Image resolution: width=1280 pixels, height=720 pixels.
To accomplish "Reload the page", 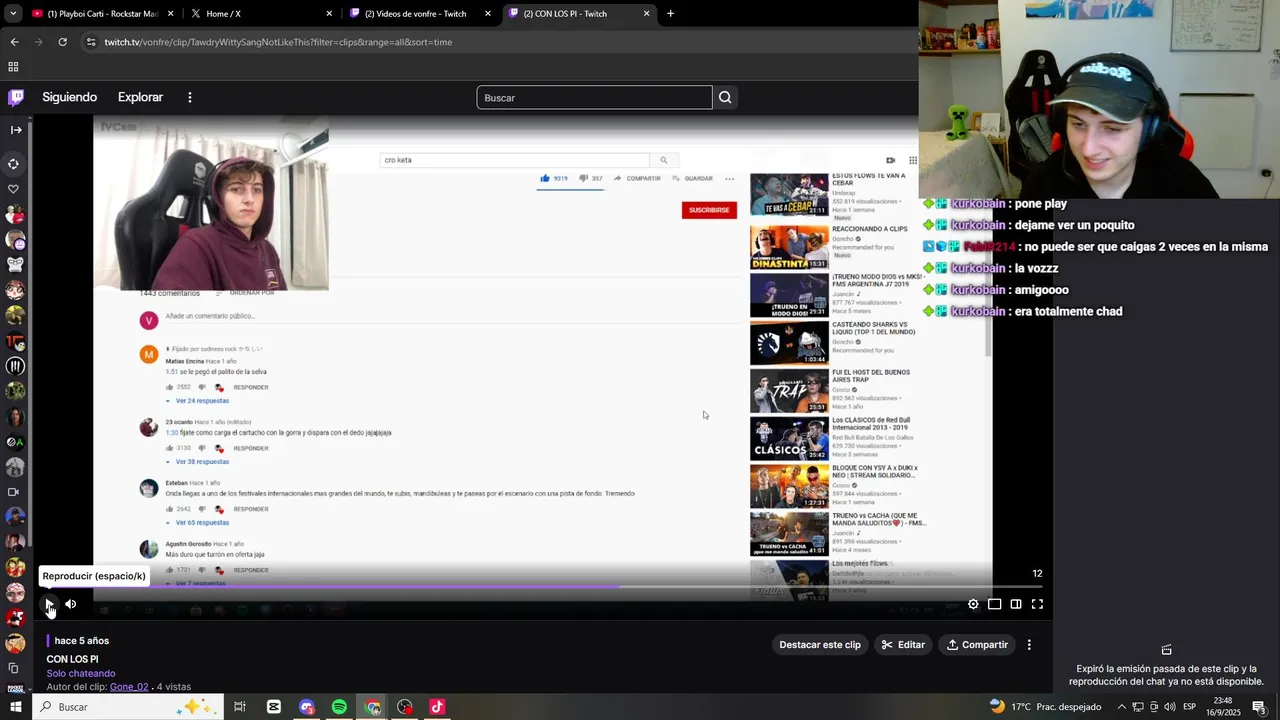I will click(62, 42).
